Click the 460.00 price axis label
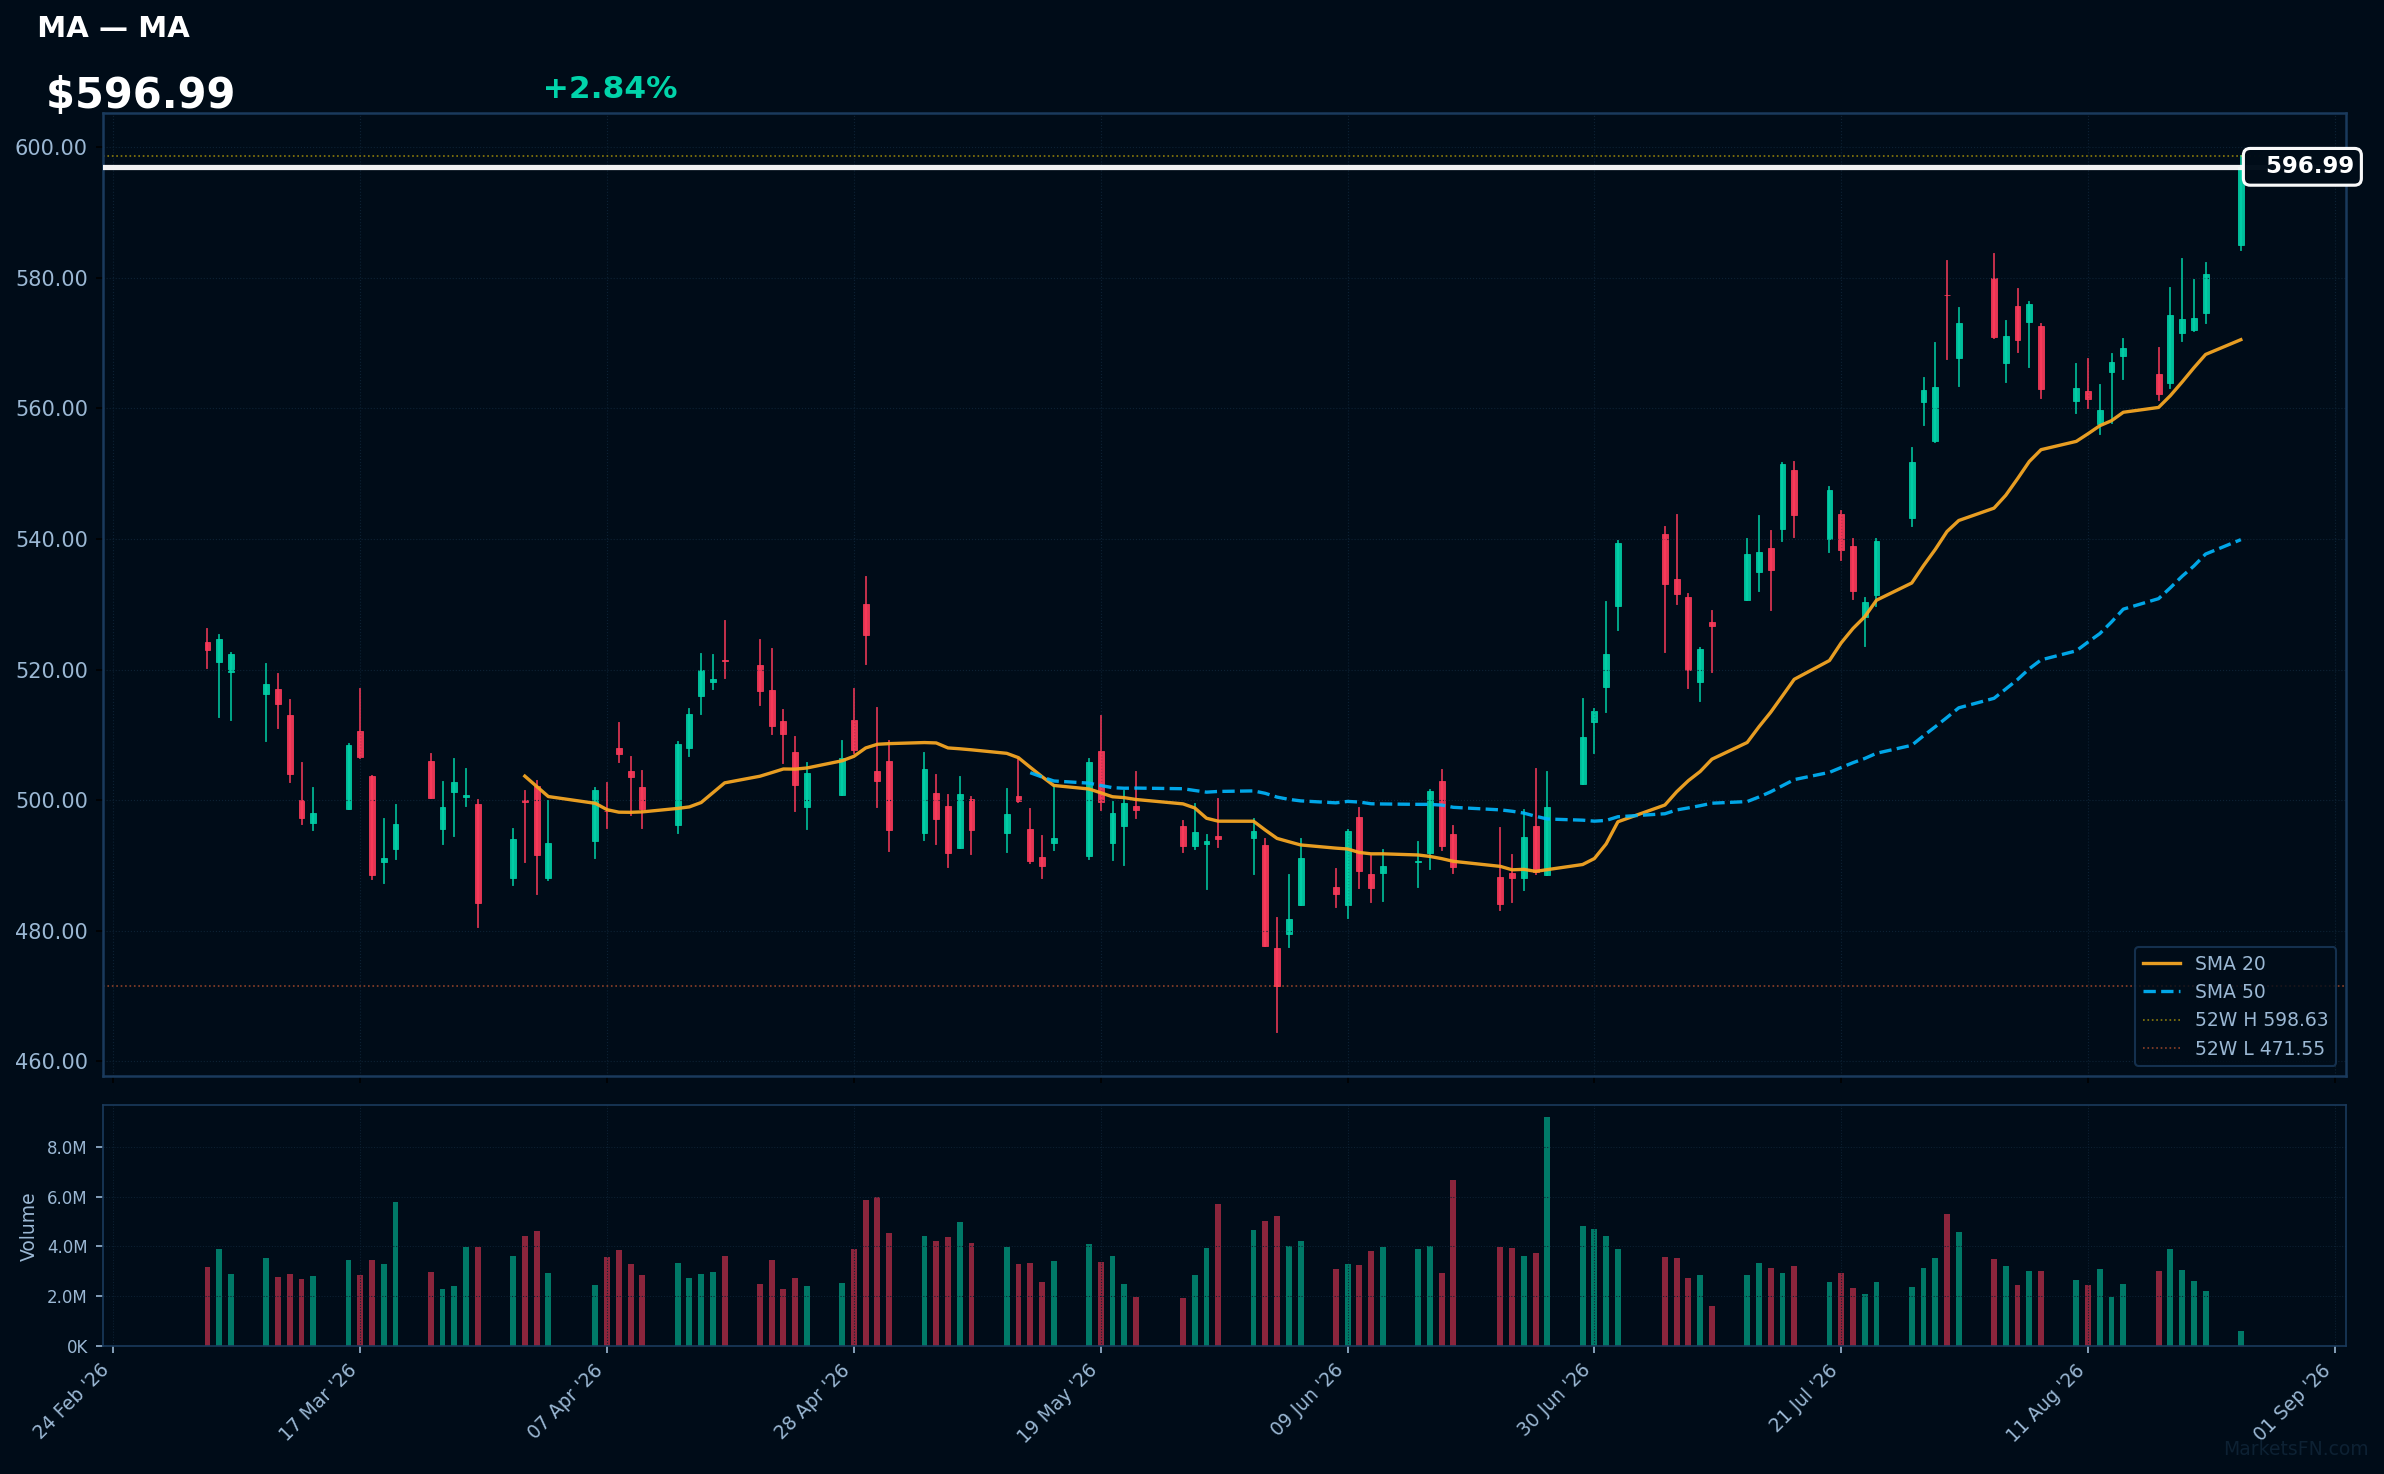Viewport: 2384px width, 1474px height. click(x=51, y=1061)
